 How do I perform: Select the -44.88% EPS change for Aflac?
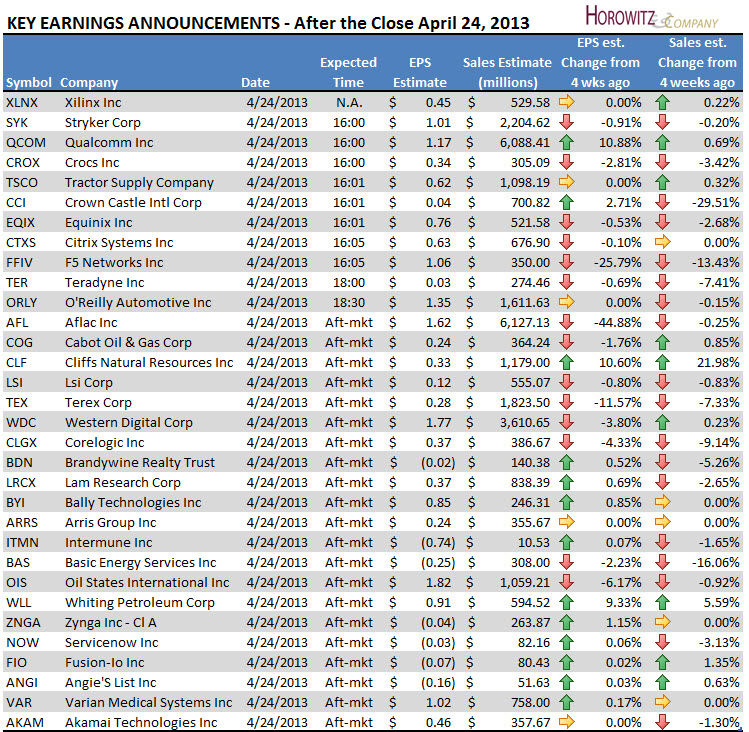(618, 323)
